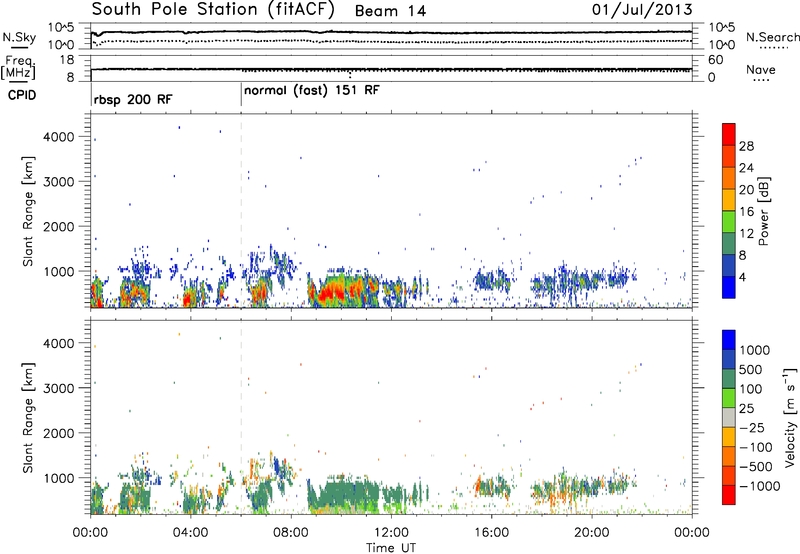Select the 'Freq. [MHz]' axis label

pyautogui.click(x=19, y=68)
